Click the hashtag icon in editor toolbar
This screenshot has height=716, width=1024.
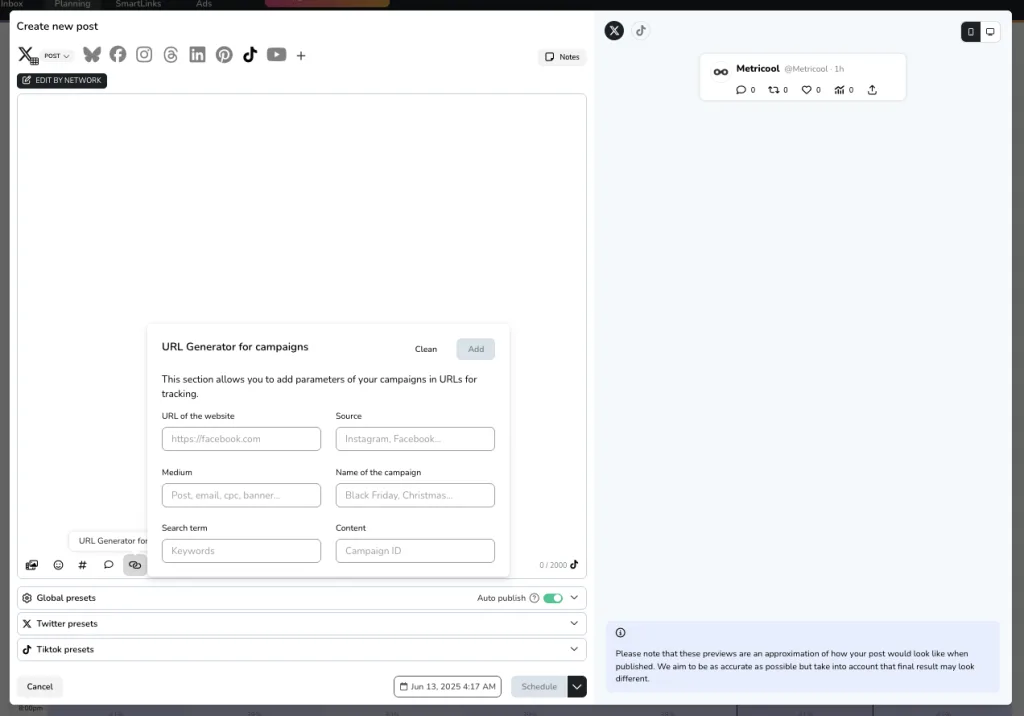(83, 565)
